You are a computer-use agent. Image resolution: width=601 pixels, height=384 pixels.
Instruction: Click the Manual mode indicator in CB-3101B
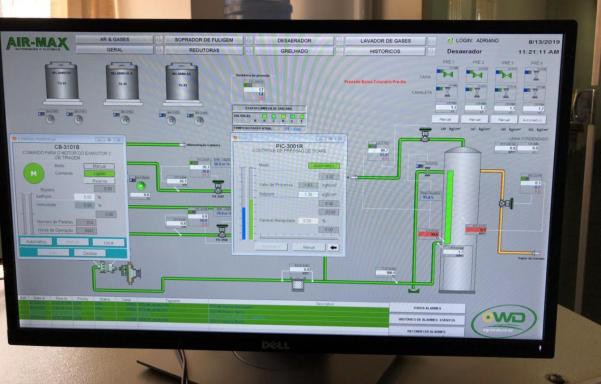[x=99, y=166]
